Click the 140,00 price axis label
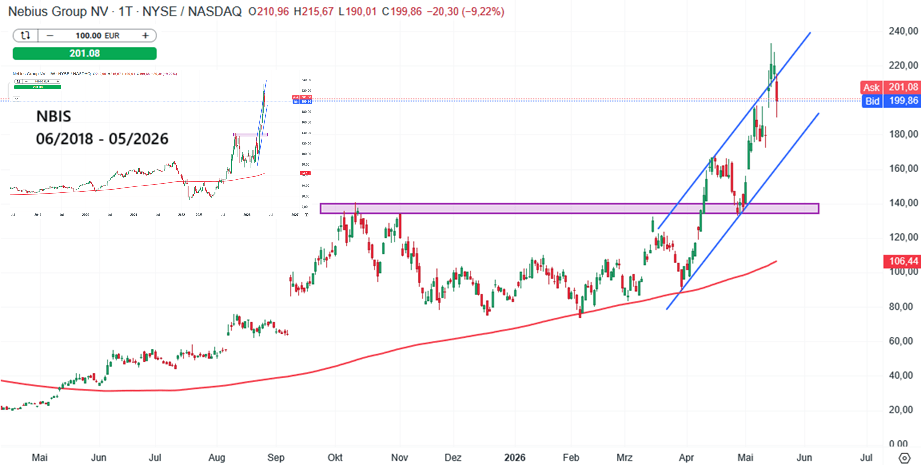 (x=902, y=203)
